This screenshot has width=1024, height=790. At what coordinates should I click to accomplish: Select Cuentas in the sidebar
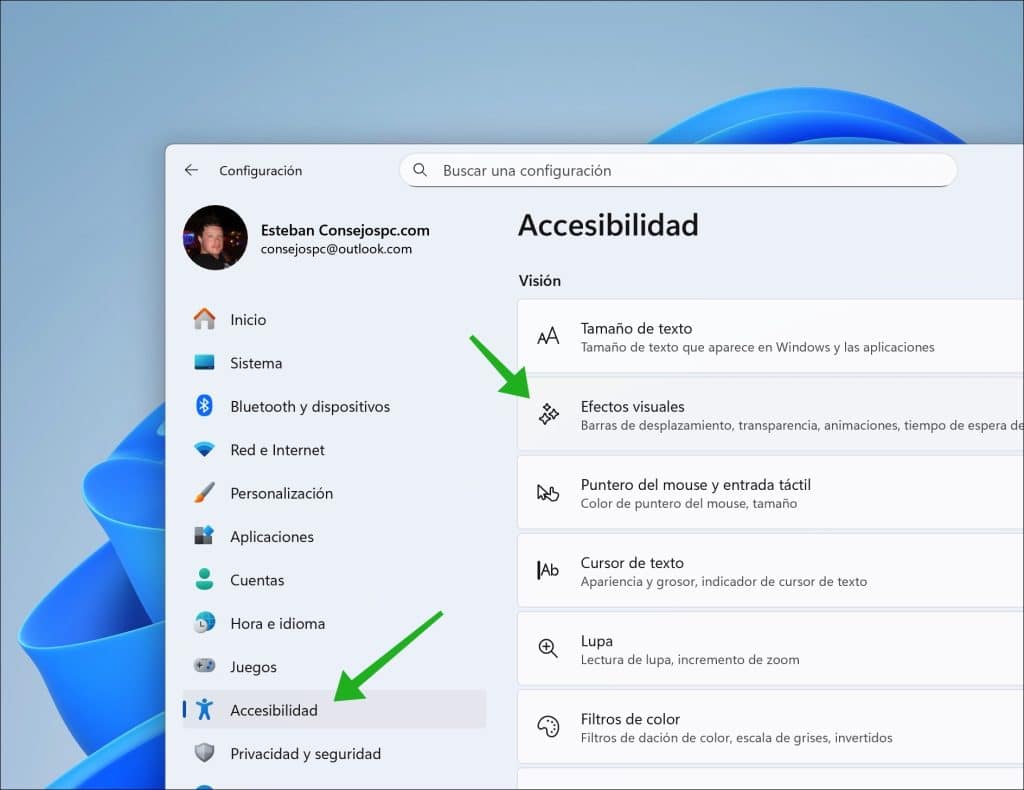[257, 580]
